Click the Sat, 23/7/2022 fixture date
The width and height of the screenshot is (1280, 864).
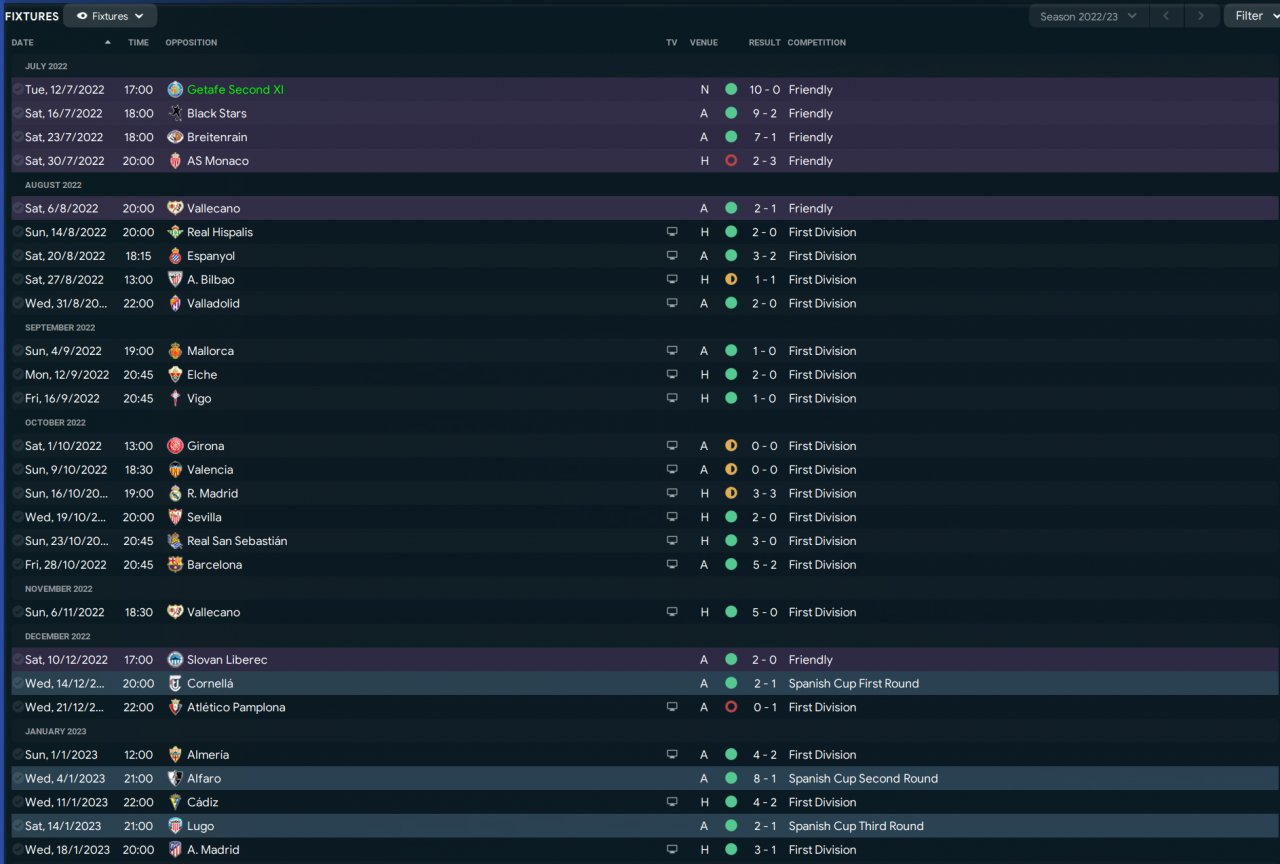[64, 137]
